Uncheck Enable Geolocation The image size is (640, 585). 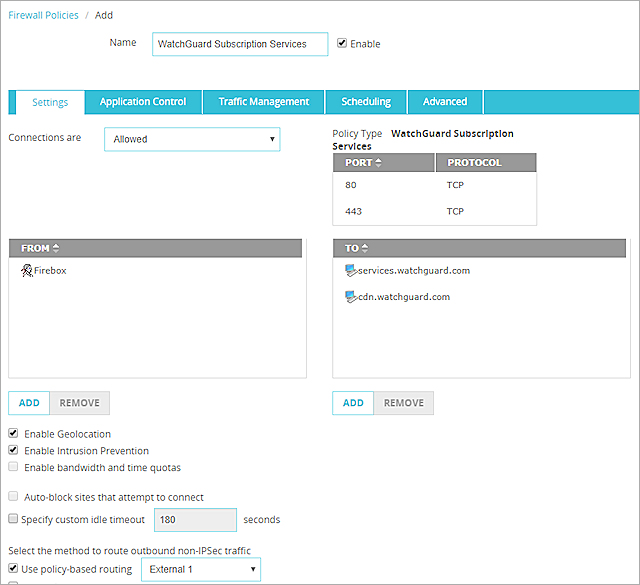(13, 434)
